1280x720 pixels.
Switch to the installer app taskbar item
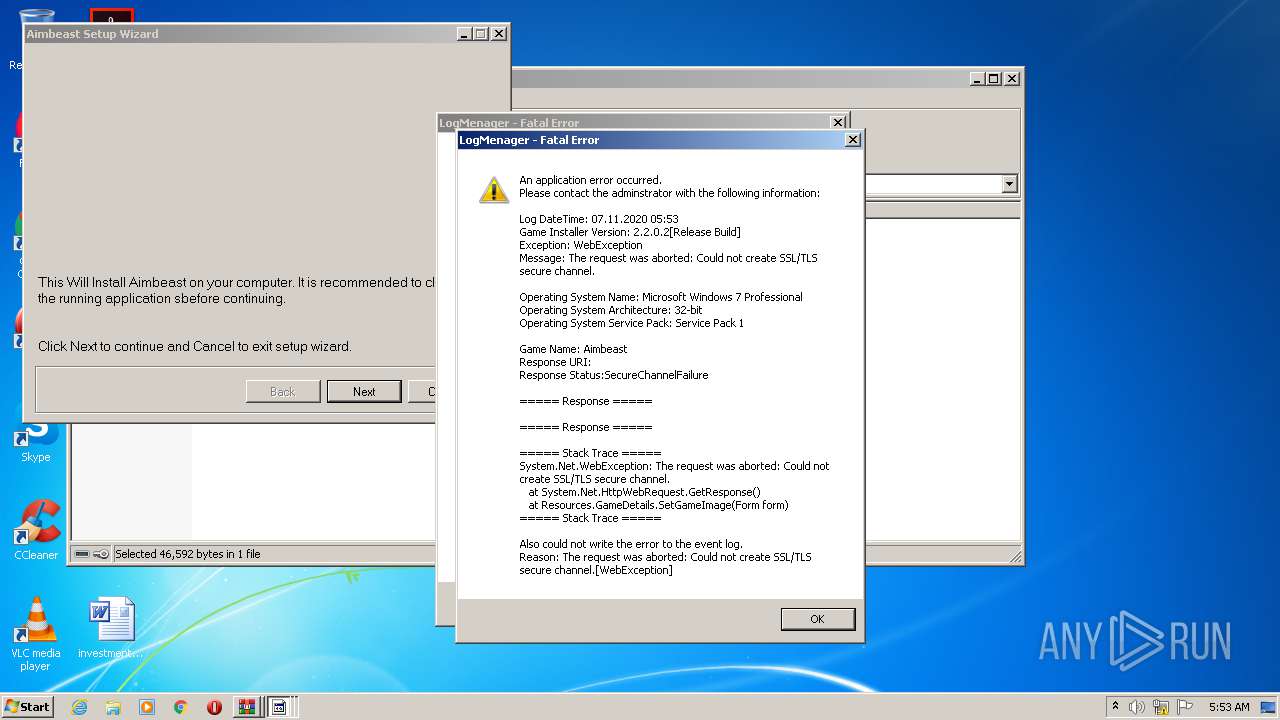(x=280, y=707)
